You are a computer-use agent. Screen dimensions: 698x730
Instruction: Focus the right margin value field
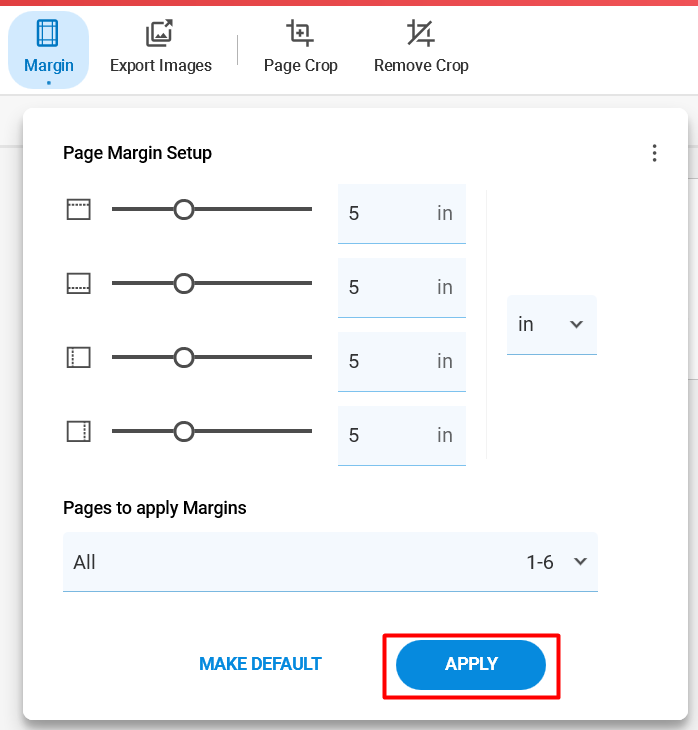point(402,436)
